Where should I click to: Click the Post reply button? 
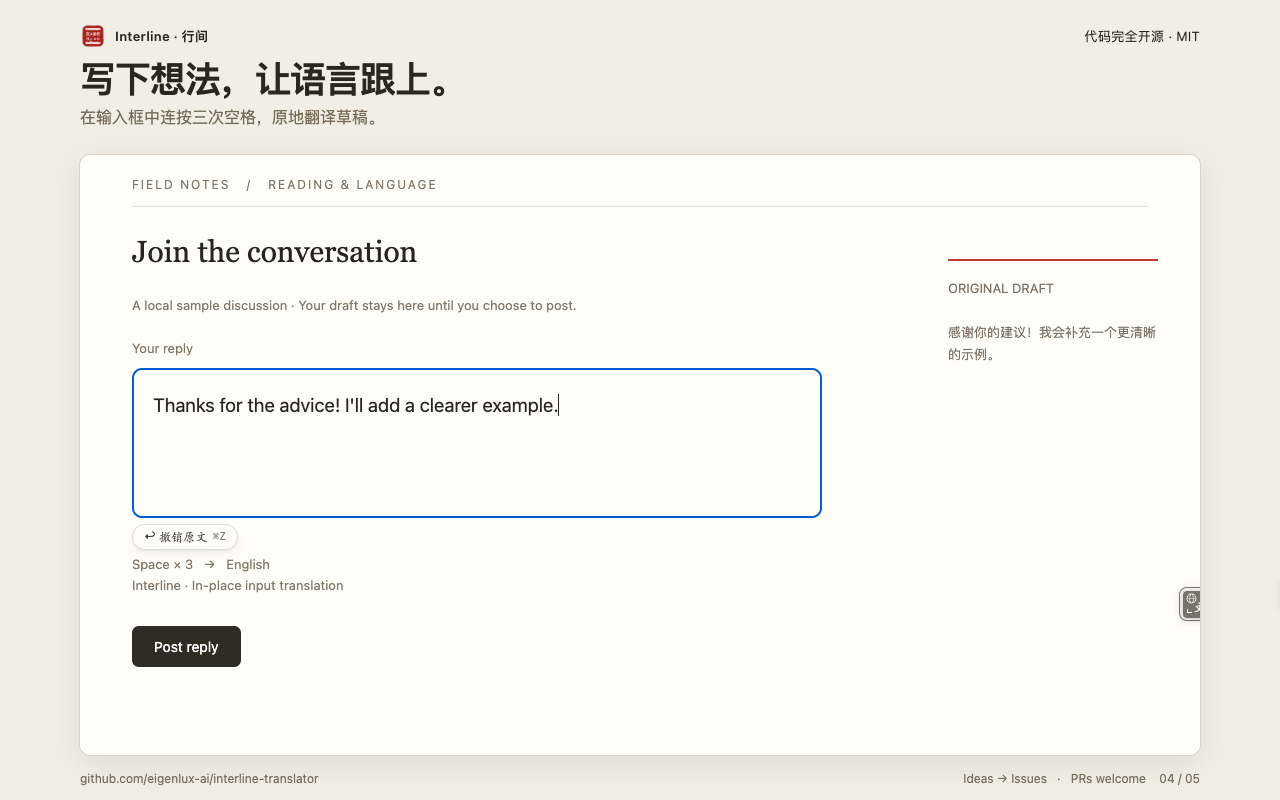click(x=186, y=646)
